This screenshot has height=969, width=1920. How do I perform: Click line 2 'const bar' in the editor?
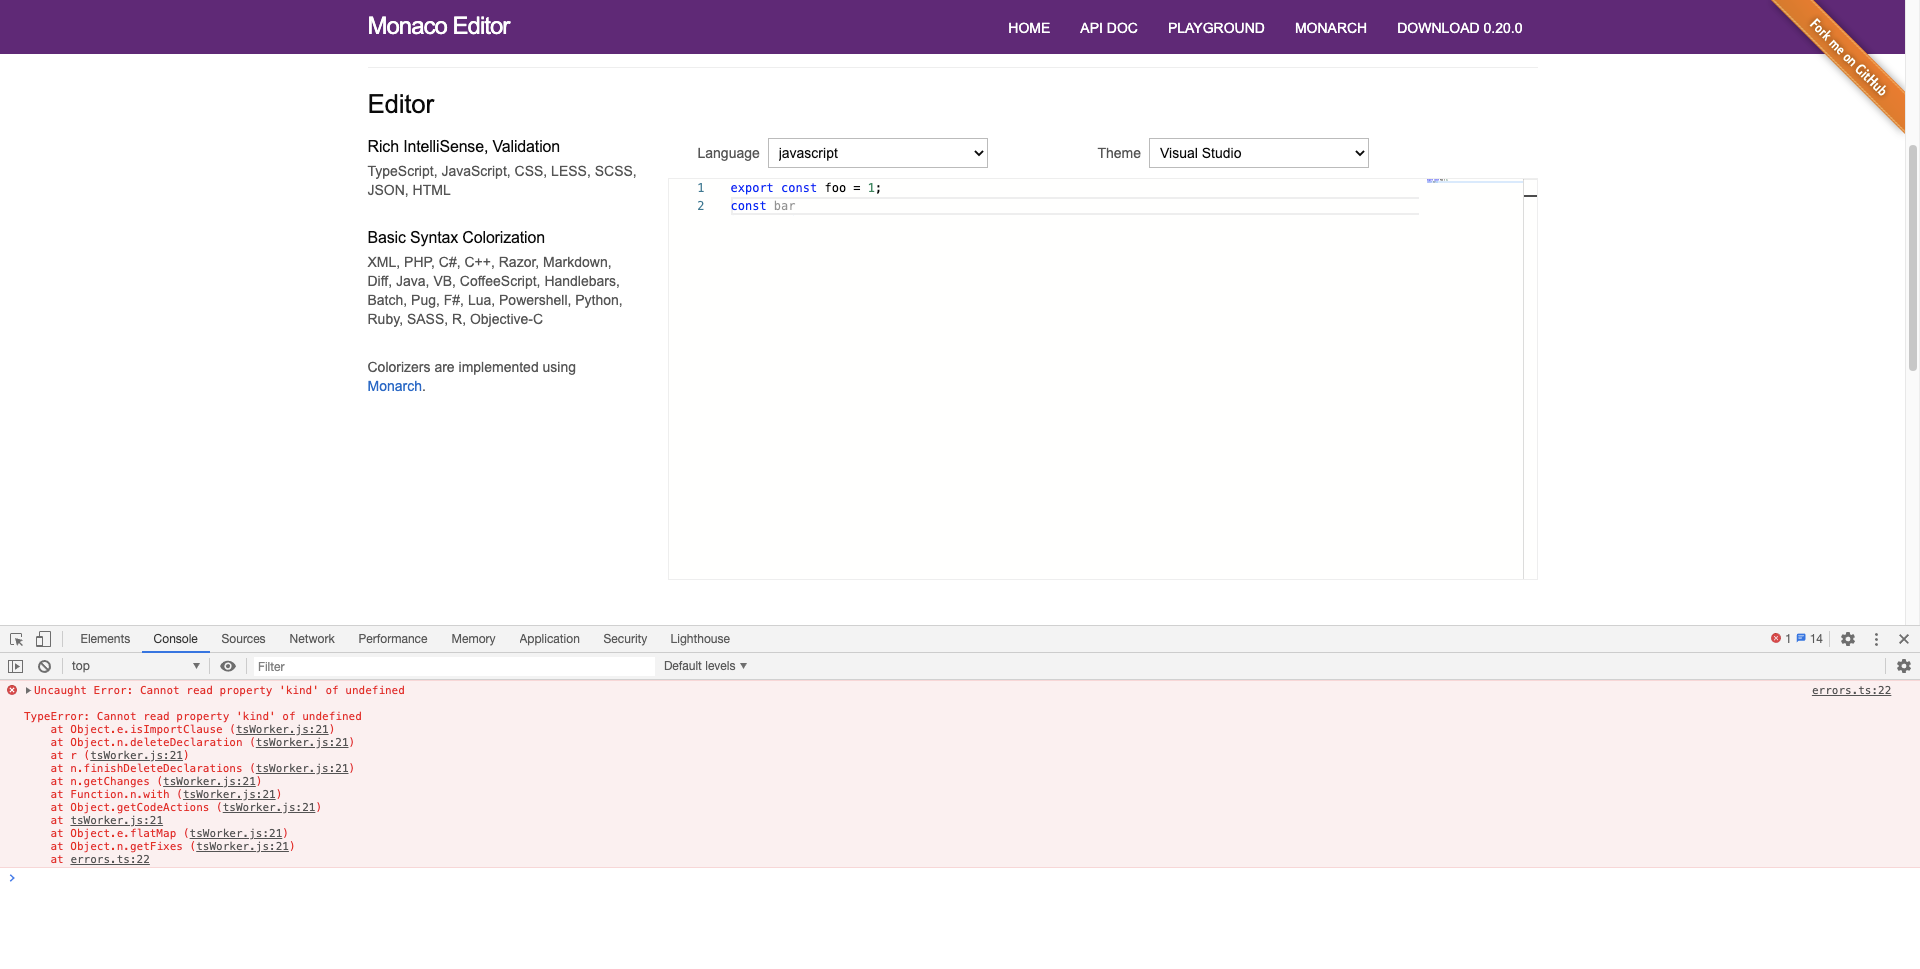[762, 206]
